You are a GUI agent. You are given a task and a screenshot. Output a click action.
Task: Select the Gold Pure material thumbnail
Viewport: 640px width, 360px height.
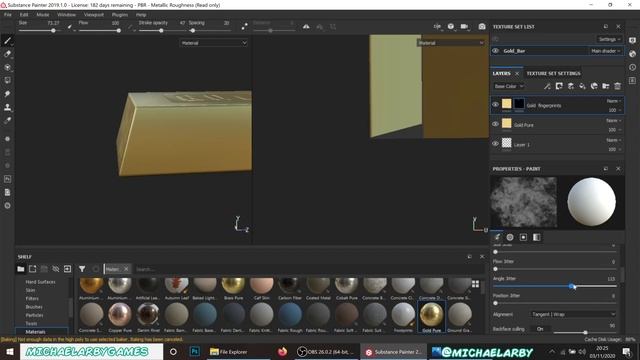pos(431,317)
